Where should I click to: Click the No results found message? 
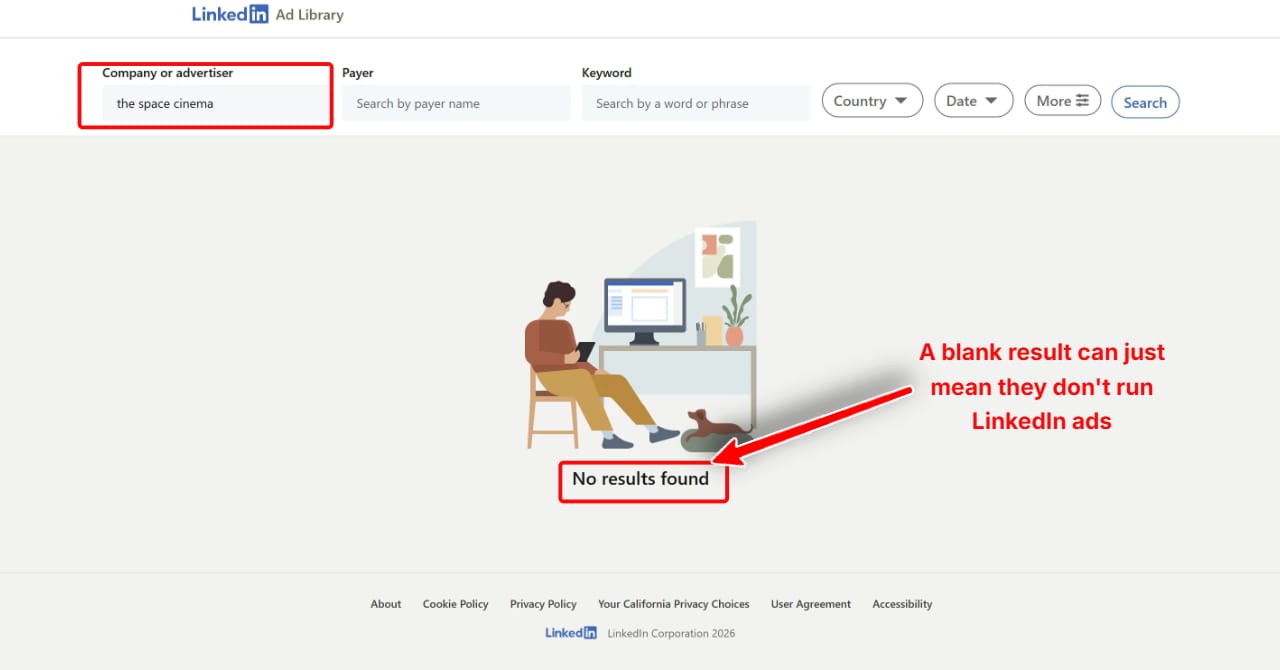[641, 479]
